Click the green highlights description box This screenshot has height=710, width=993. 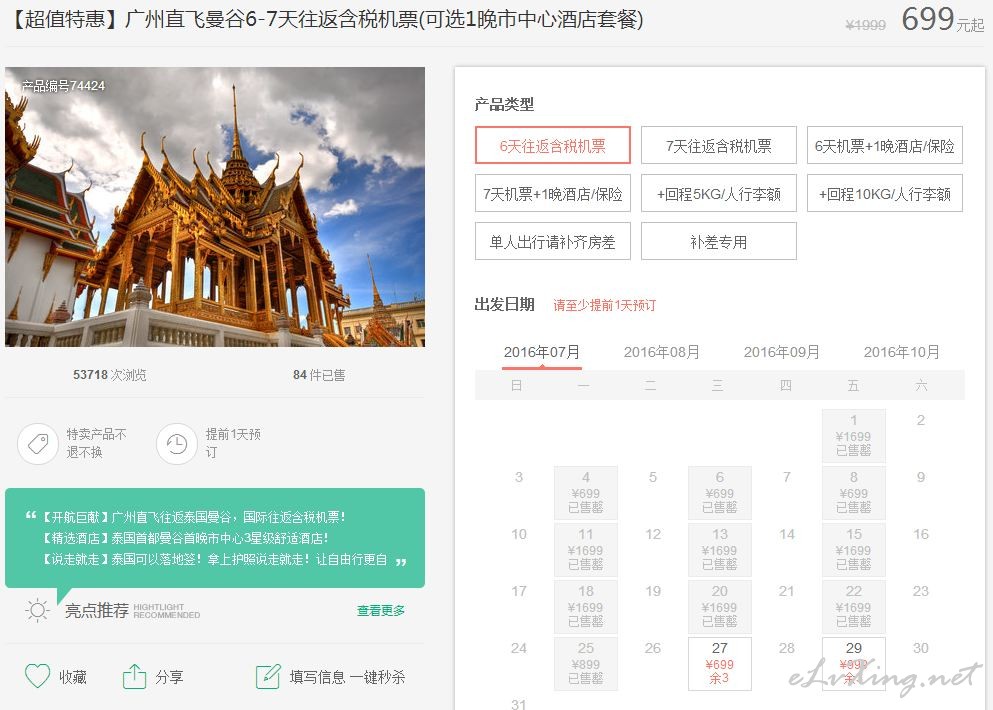[215, 538]
